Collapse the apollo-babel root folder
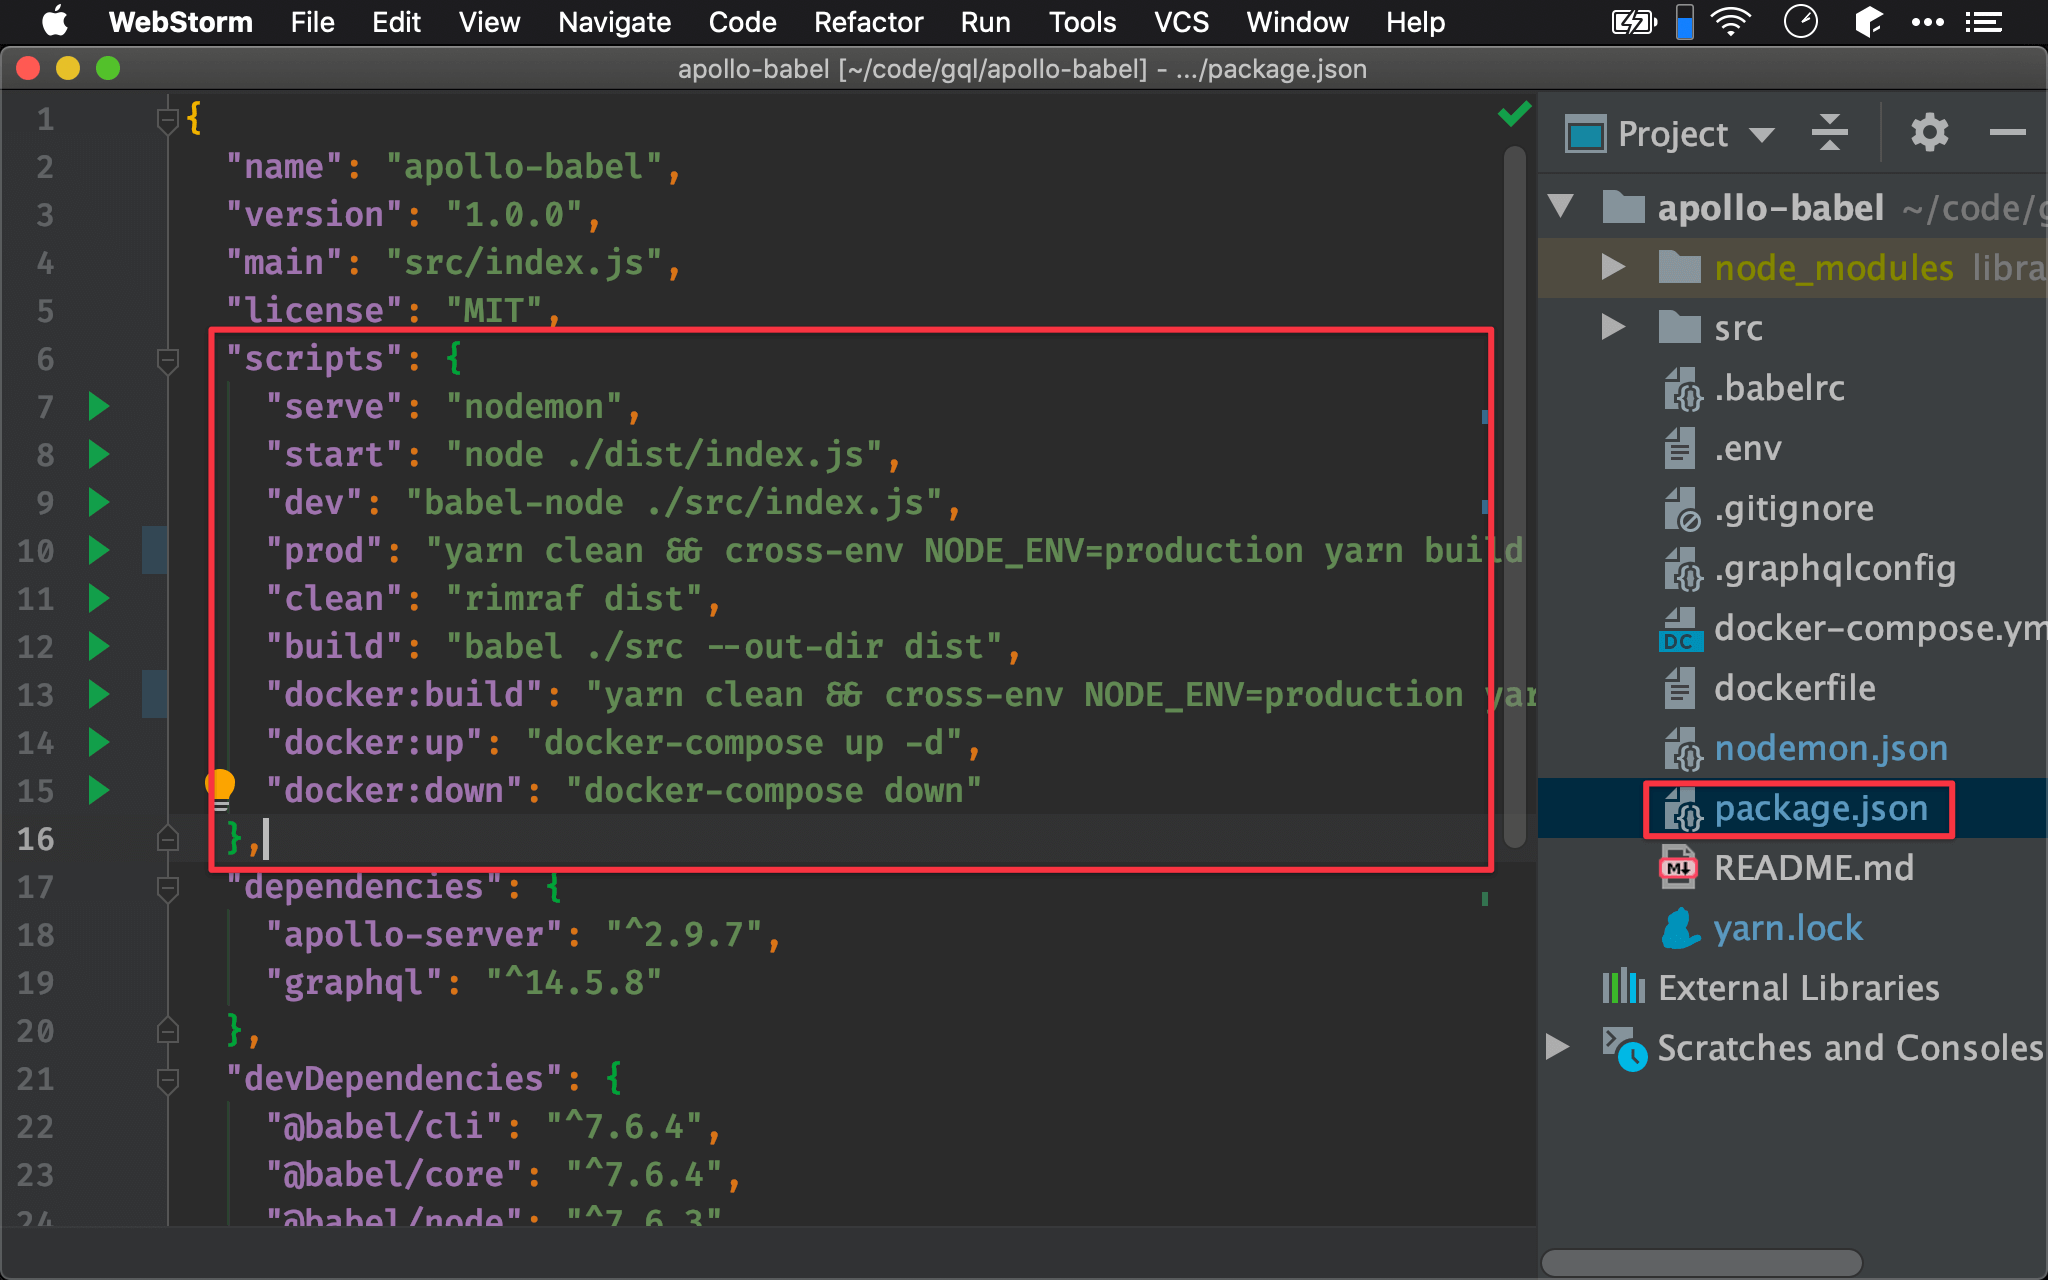 [1561, 207]
